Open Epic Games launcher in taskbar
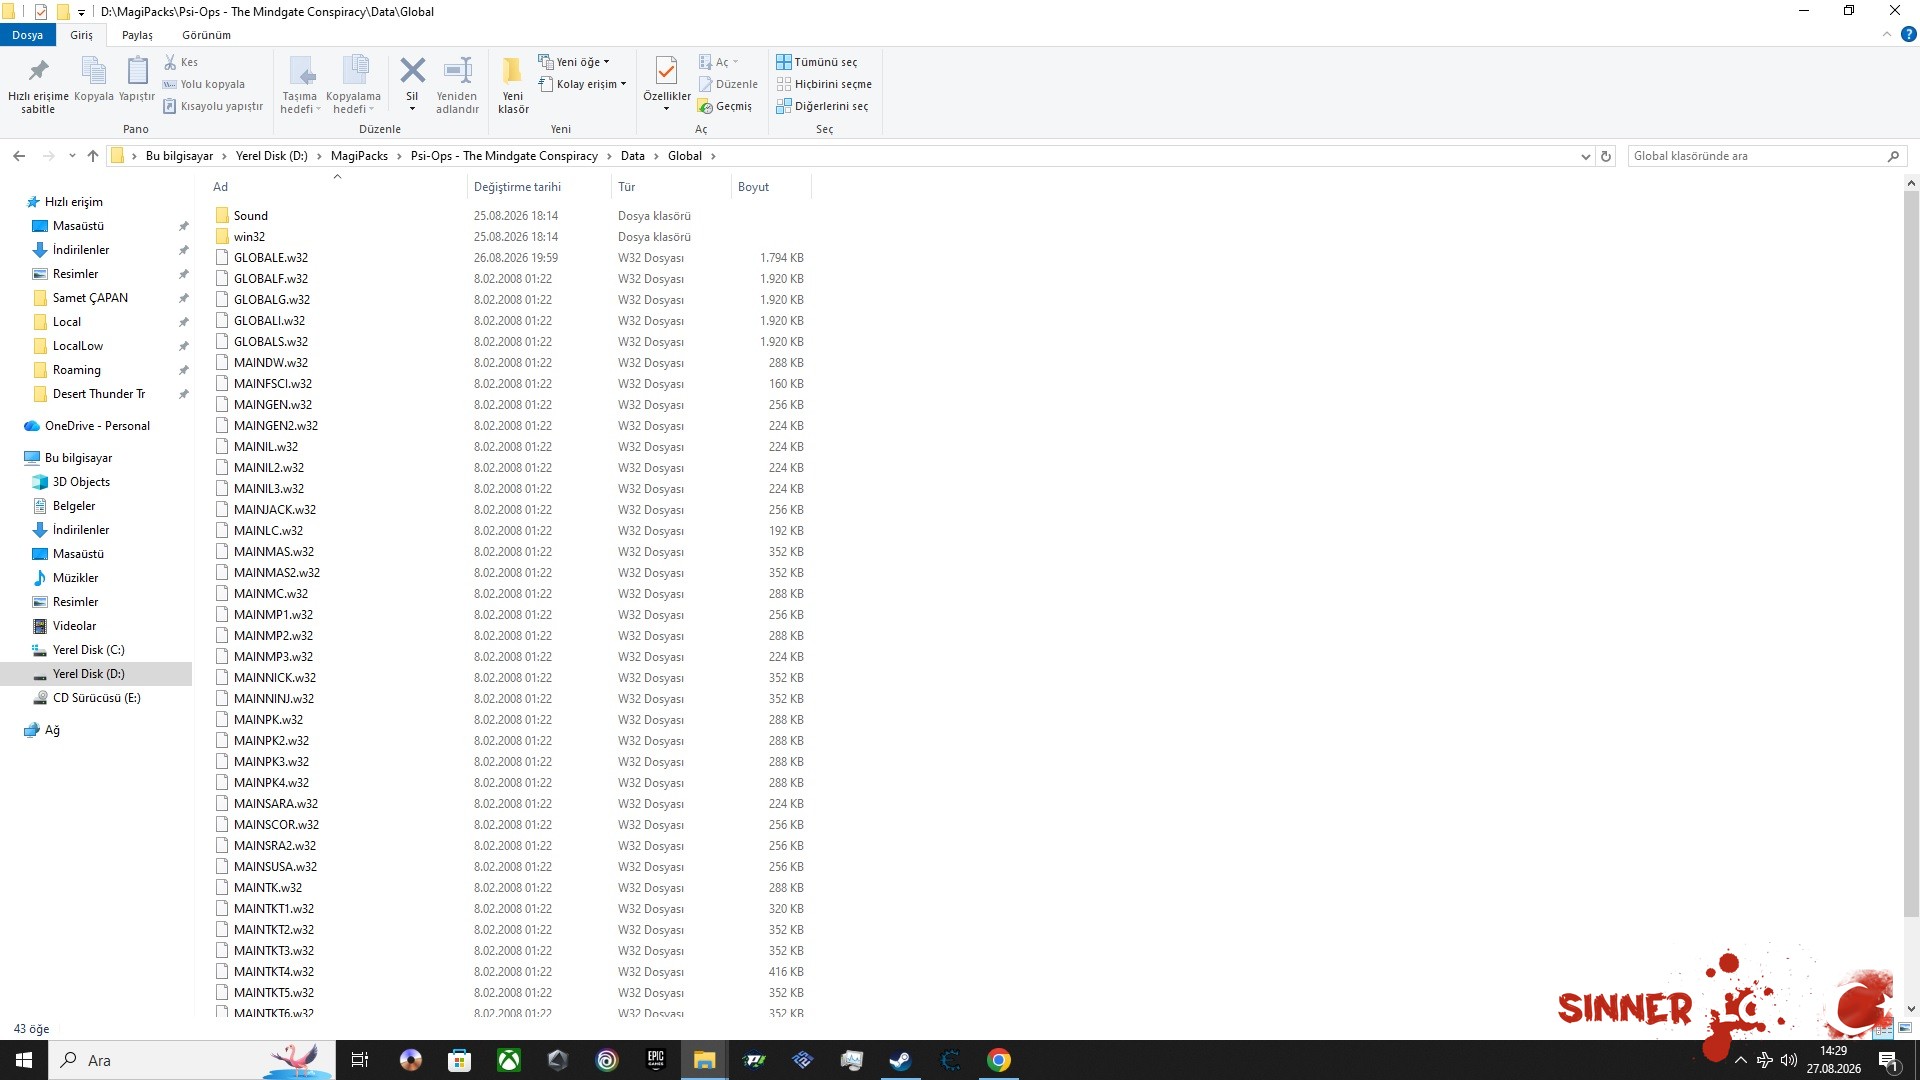 click(656, 1060)
